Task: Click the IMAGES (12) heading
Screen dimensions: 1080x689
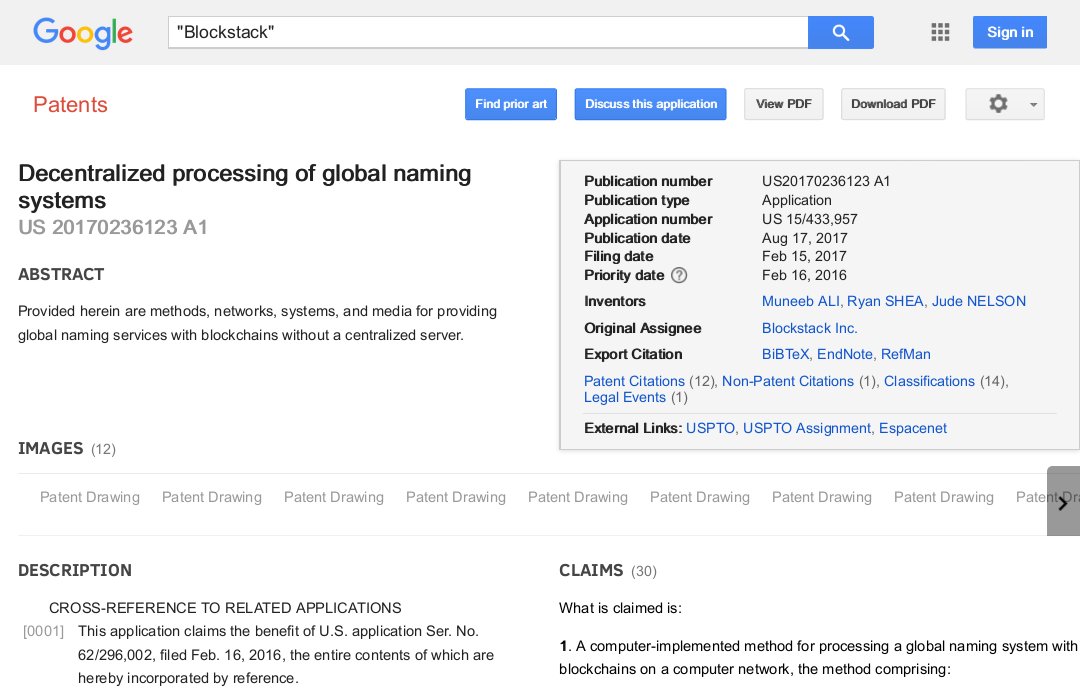Action: coord(67,449)
